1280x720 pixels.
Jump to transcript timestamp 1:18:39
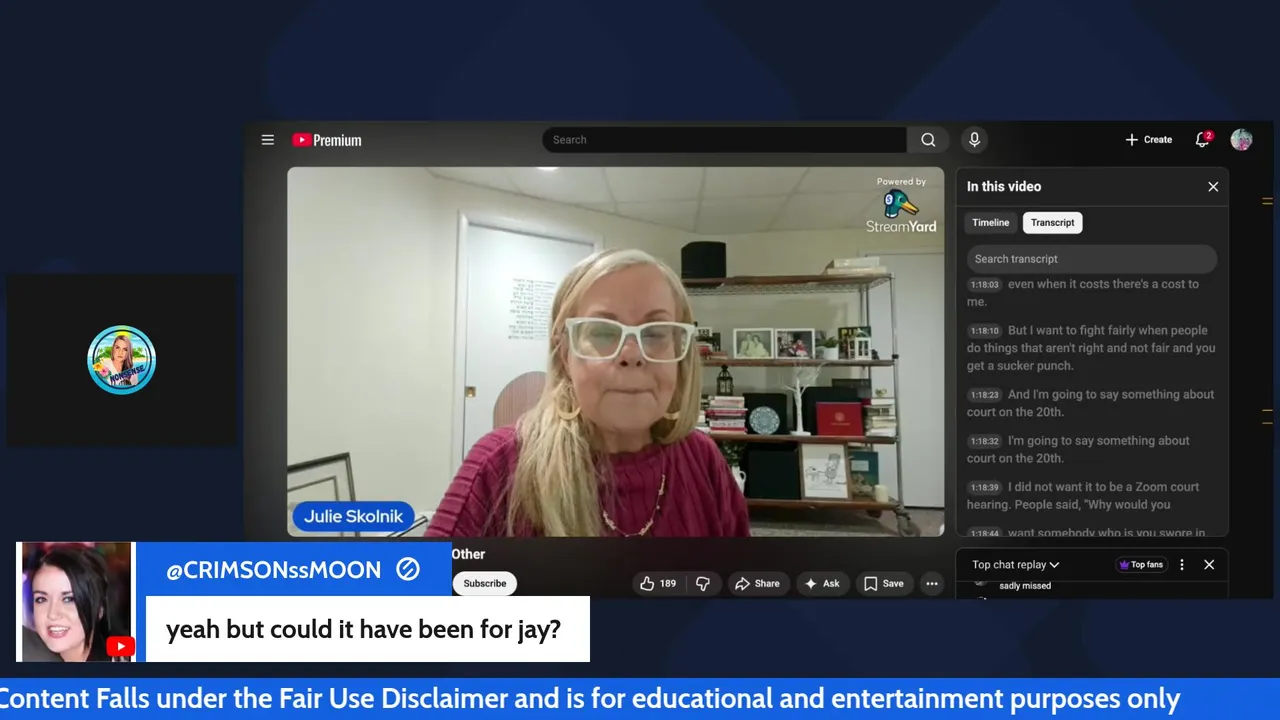click(985, 487)
